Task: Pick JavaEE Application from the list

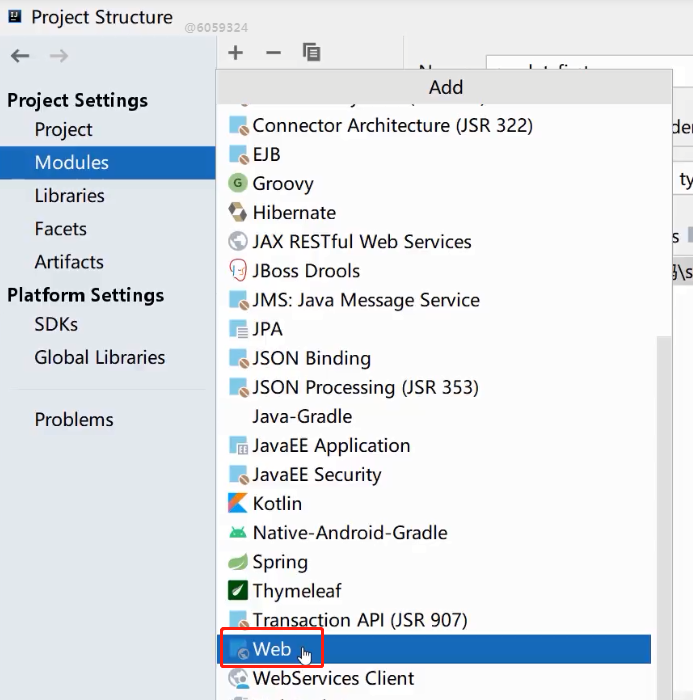Action: pos(331,445)
